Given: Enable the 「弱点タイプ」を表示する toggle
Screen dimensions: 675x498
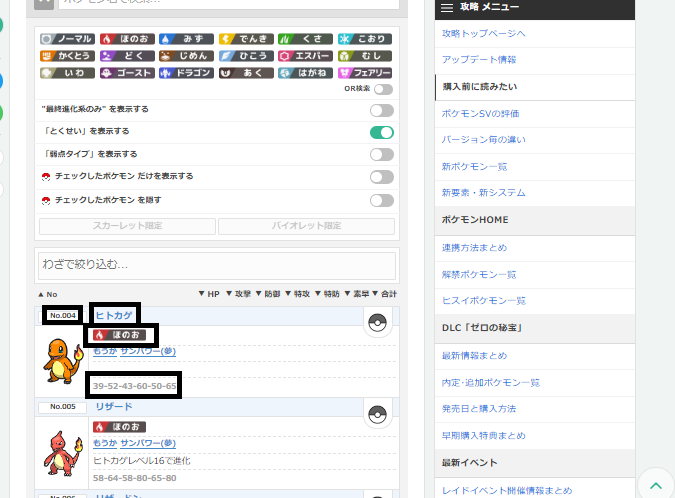Looking at the screenshot, I should pyautogui.click(x=381, y=154).
